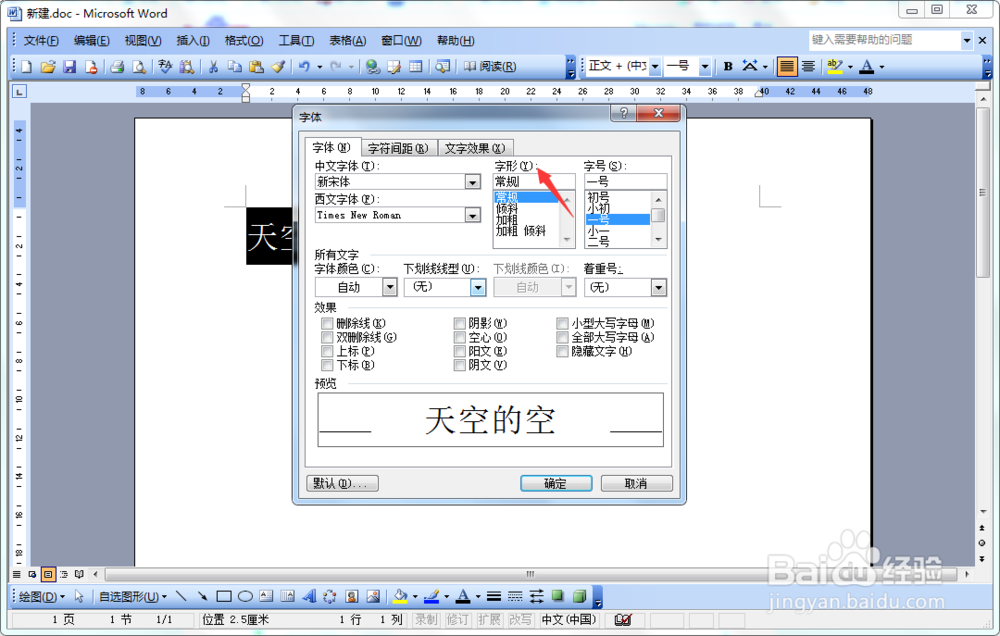The image size is (1000, 636).
Task: Select the Oval shape tool
Action: [x=246, y=596]
